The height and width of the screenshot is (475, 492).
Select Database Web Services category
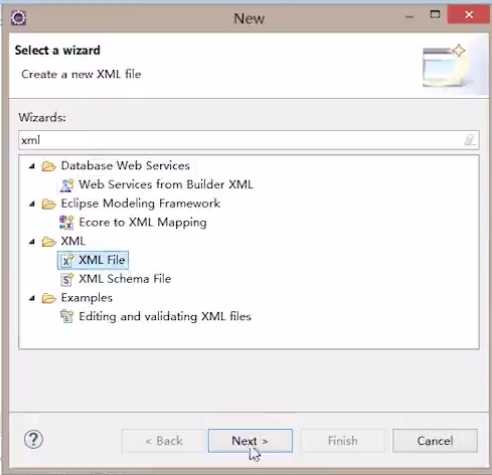[x=125, y=166]
